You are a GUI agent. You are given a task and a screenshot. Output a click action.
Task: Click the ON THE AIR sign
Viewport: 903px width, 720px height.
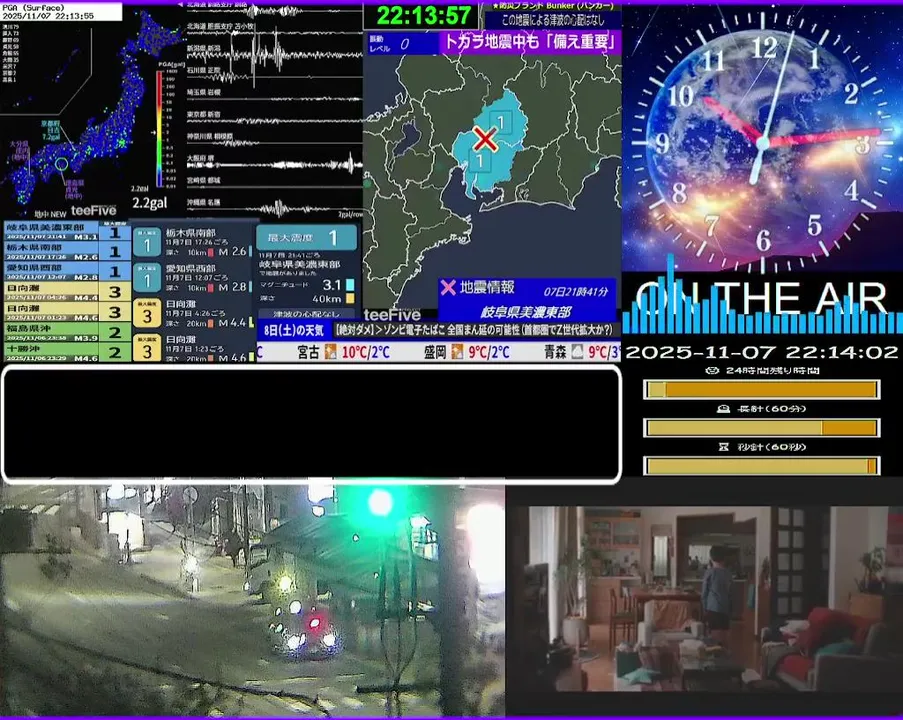coord(761,298)
